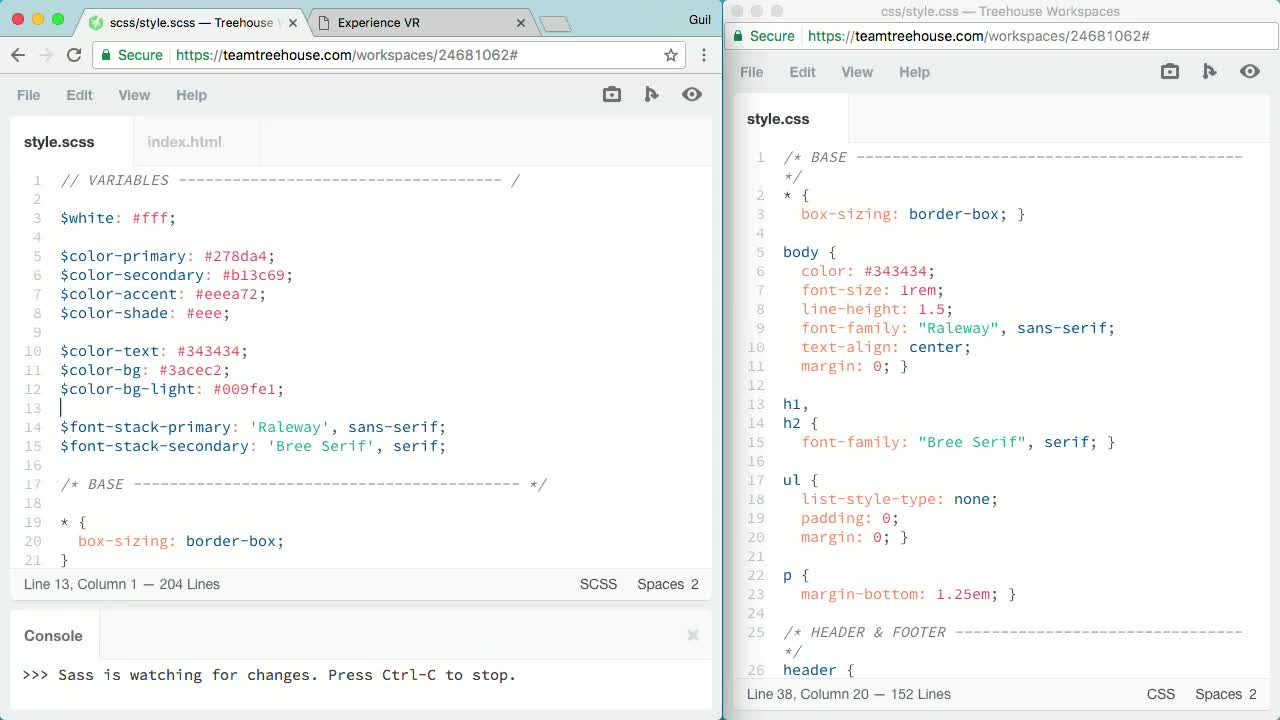The image size is (1280, 720).
Task: Switch to the index.html tab
Action: pyautogui.click(x=184, y=141)
